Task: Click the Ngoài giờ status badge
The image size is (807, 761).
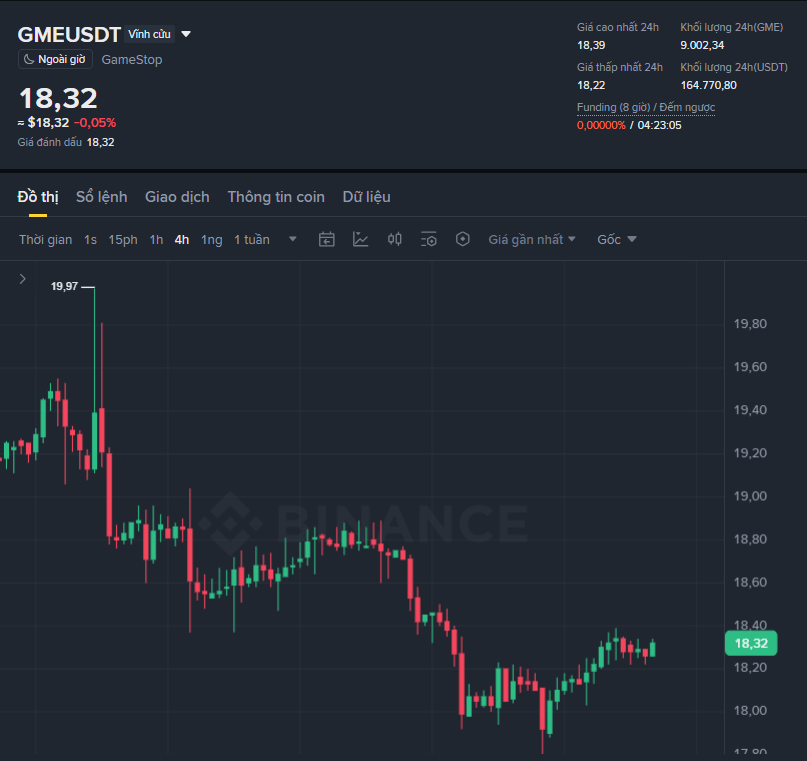Action: 55,59
